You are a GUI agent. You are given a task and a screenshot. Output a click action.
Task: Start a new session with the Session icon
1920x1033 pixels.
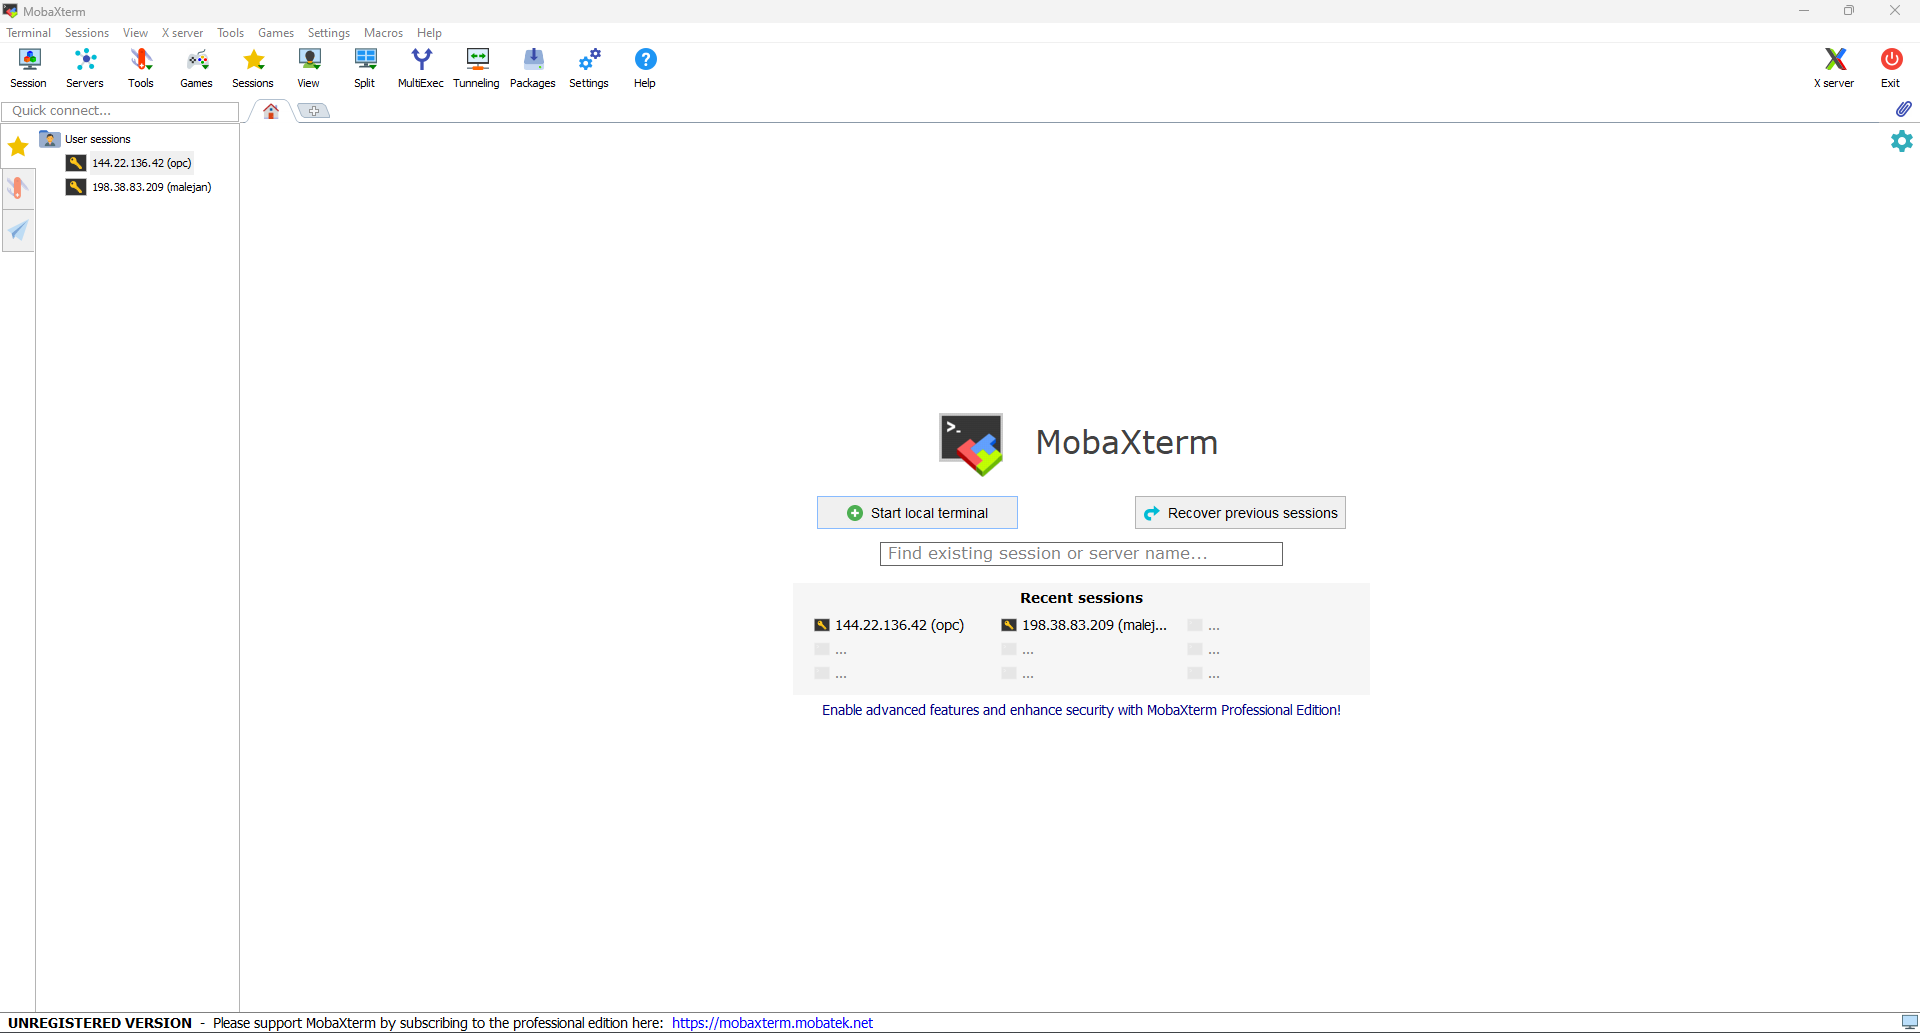coord(28,67)
